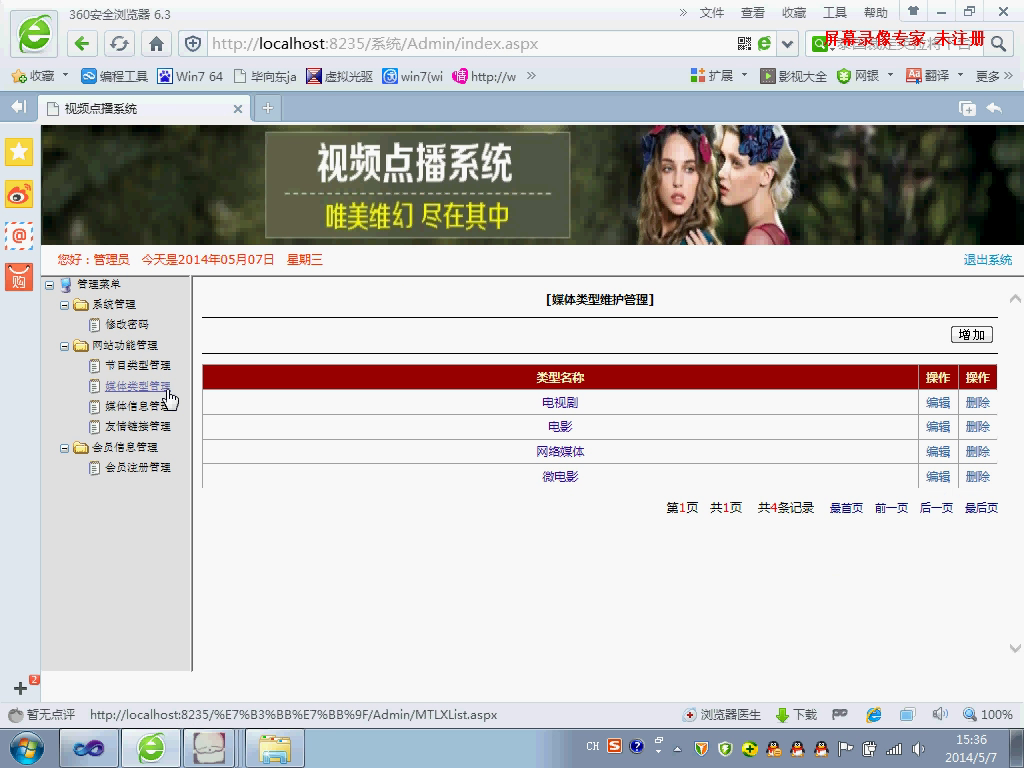1024x768 pixels.
Task: Collapse the 系统管理 tree folder
Action: coord(64,305)
